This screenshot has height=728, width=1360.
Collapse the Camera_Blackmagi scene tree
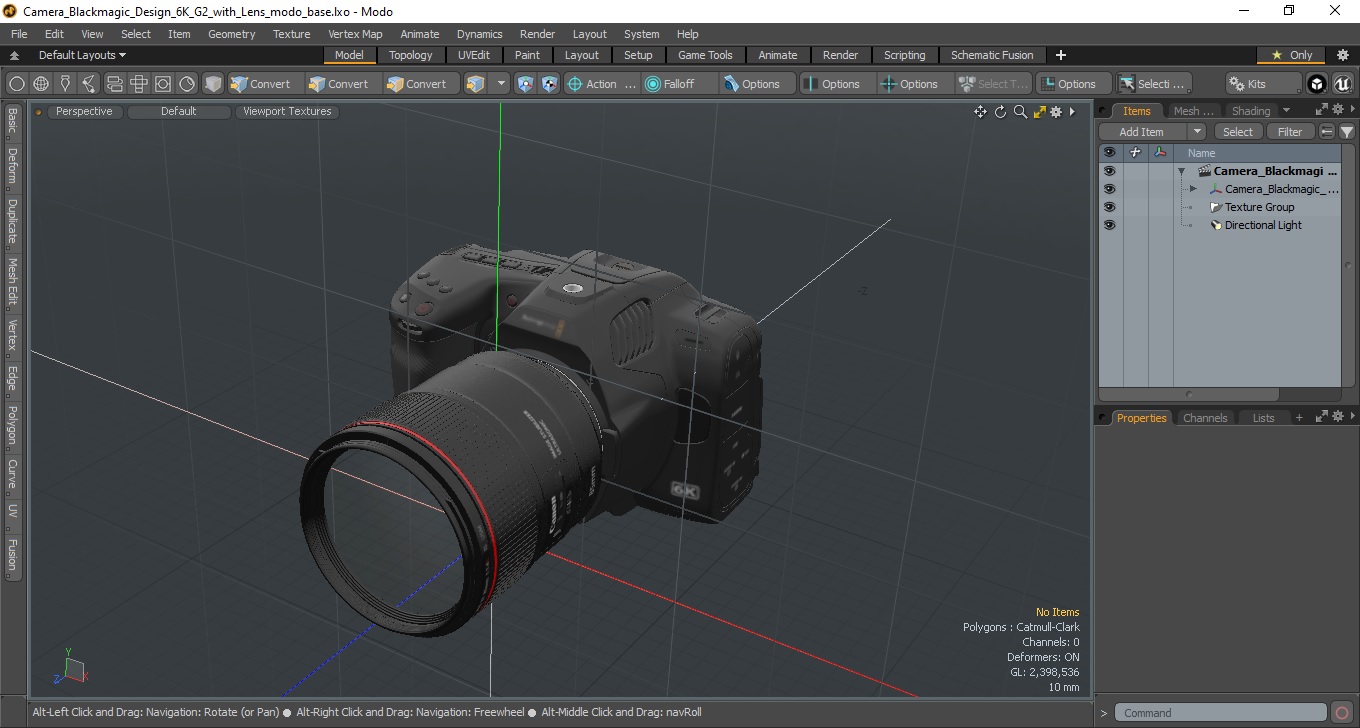(x=1181, y=171)
